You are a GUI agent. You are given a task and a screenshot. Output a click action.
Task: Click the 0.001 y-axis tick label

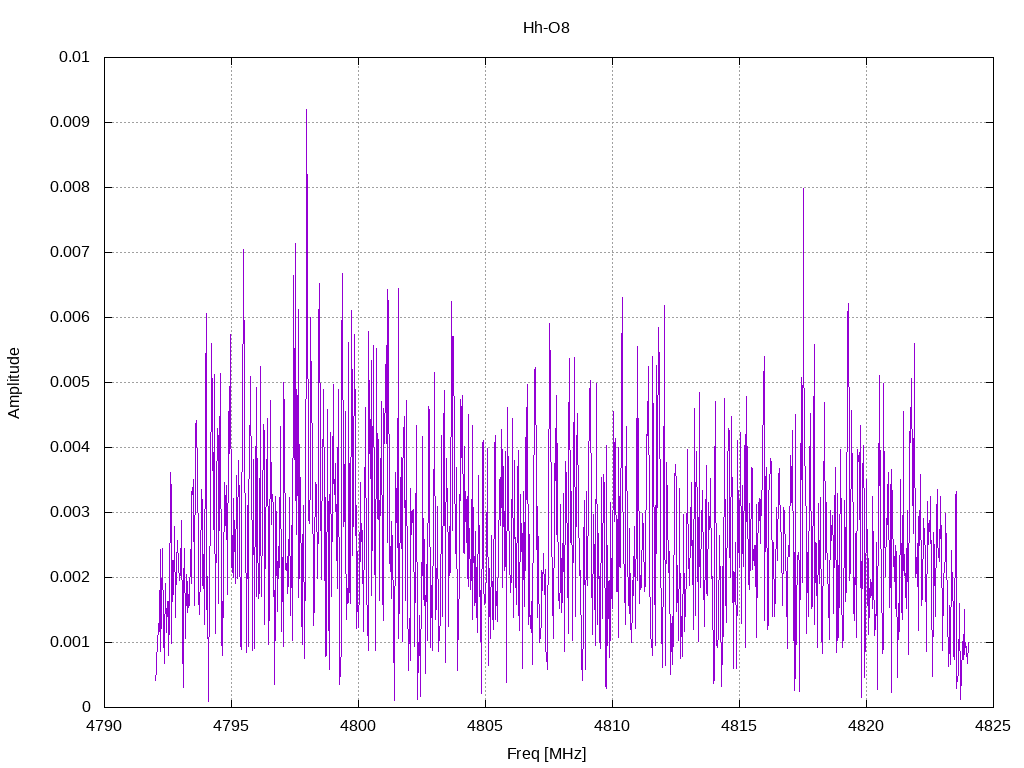[x=70, y=642]
